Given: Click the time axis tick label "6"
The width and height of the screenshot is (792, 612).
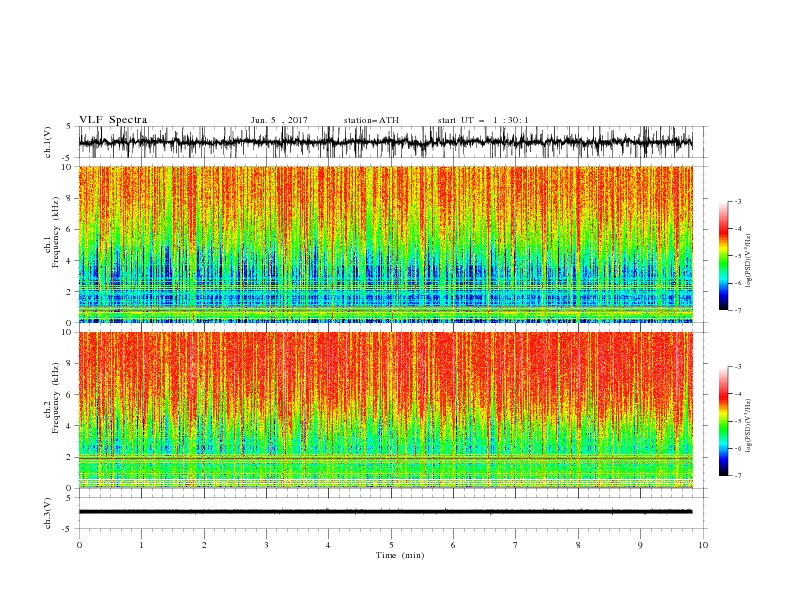Looking at the screenshot, I should 453,545.
